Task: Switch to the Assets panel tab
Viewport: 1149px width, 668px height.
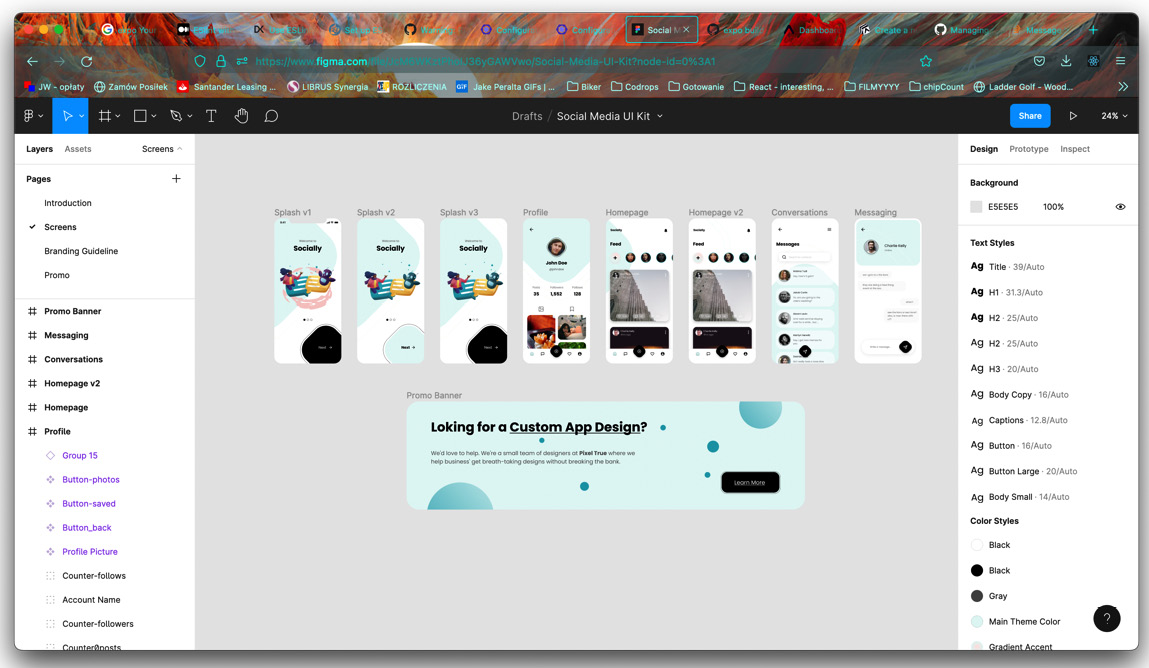Action: pyautogui.click(x=76, y=148)
